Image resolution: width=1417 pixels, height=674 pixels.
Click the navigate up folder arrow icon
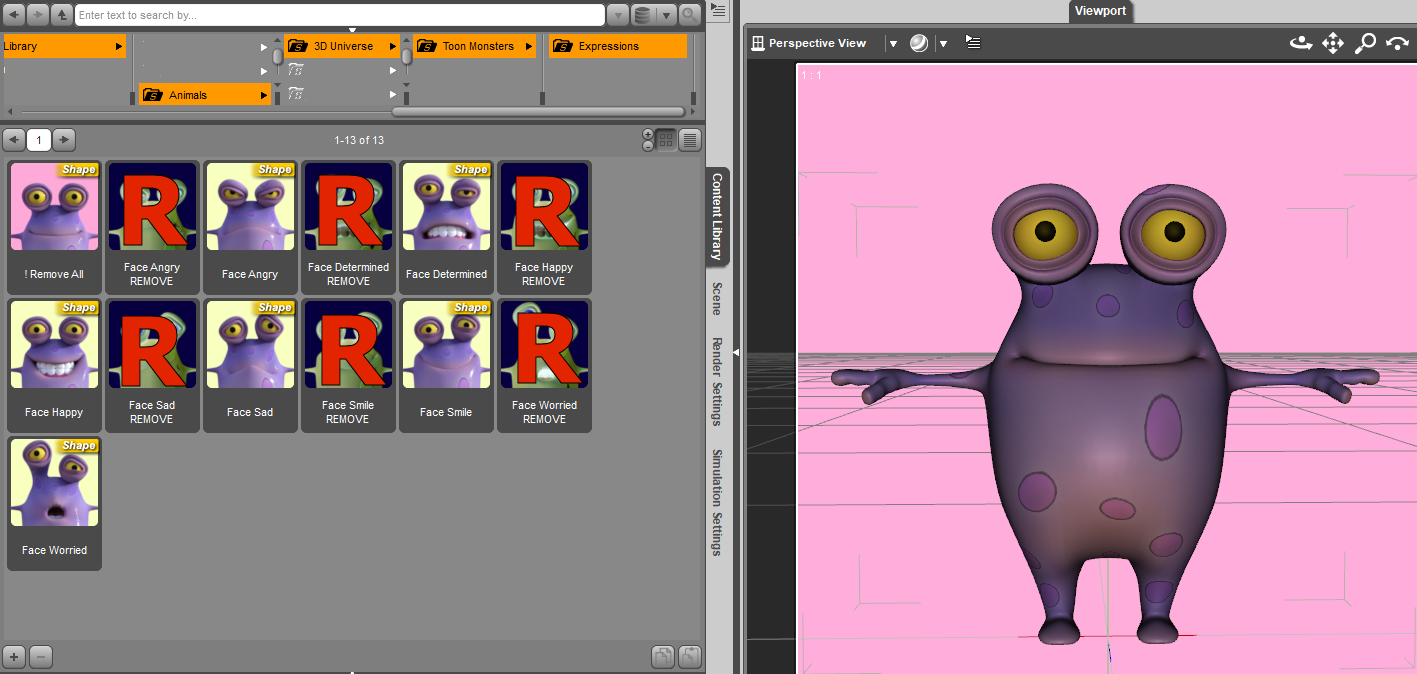pyautogui.click(x=62, y=15)
